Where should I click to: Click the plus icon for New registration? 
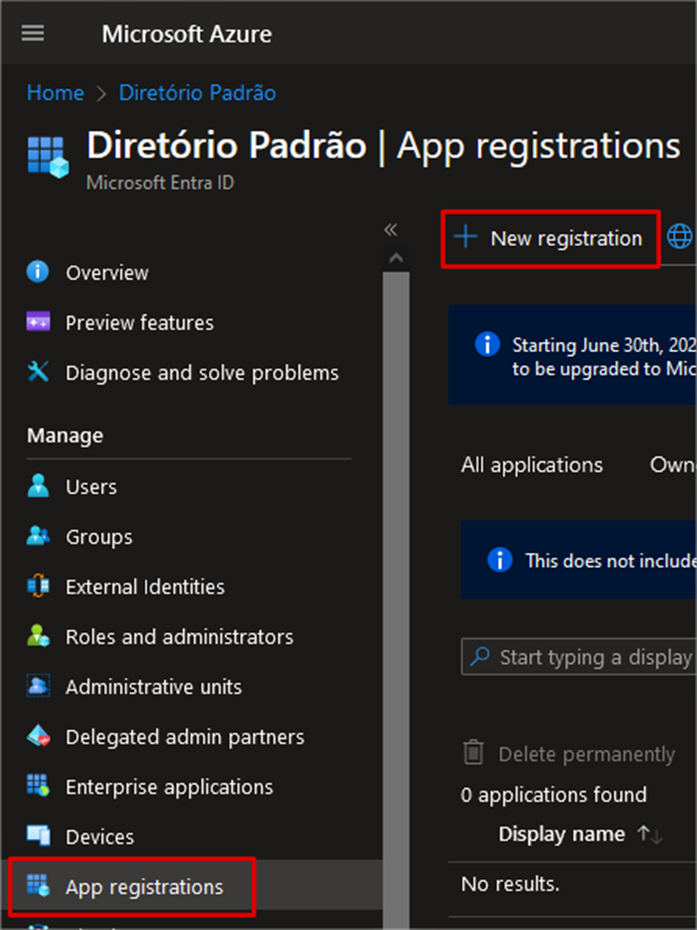click(466, 236)
